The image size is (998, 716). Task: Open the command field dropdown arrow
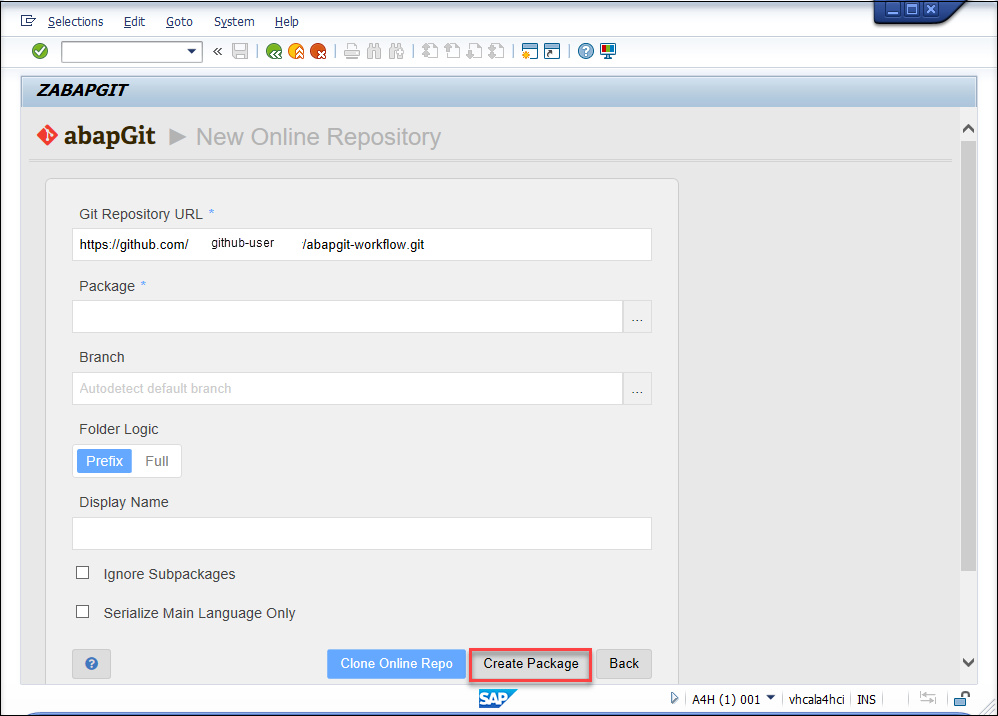tap(192, 52)
